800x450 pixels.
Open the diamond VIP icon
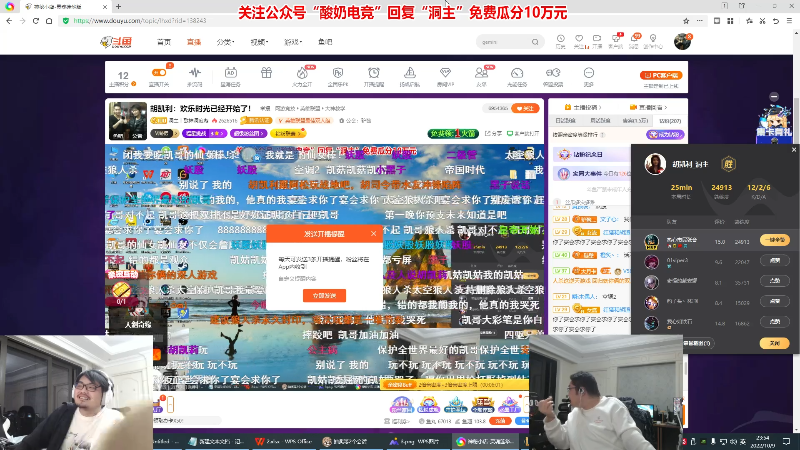point(445,73)
